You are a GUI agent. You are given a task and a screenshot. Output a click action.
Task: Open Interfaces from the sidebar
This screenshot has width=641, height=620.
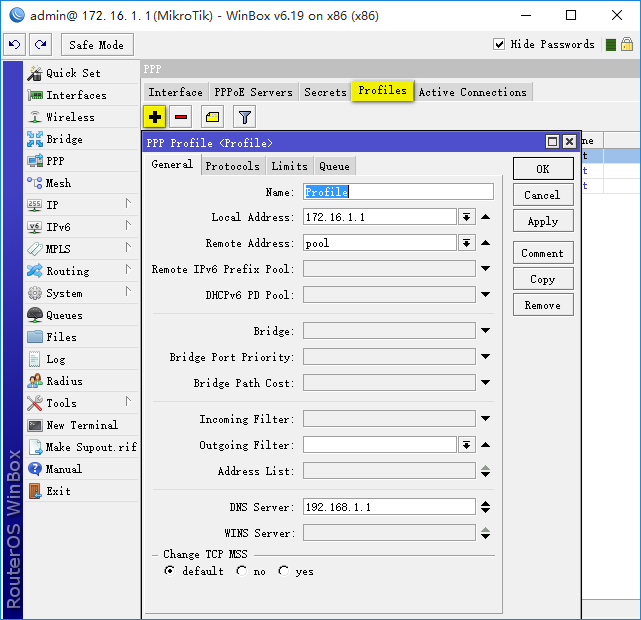click(75, 95)
